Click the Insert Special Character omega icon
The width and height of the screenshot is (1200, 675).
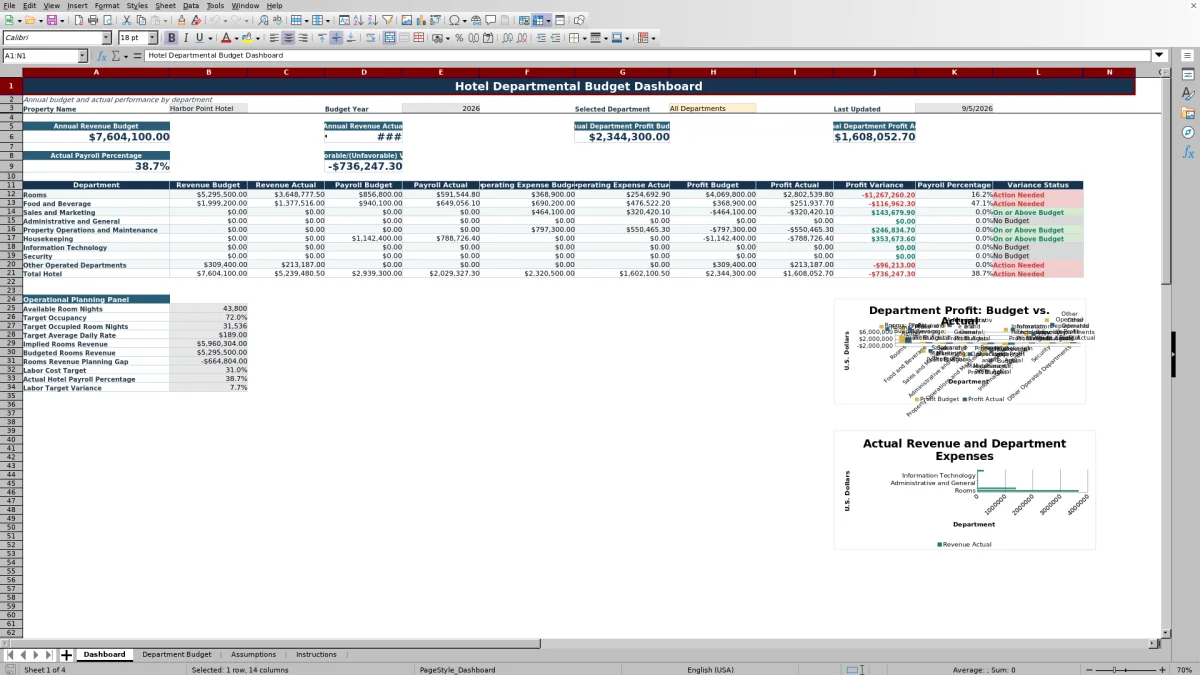point(454,20)
